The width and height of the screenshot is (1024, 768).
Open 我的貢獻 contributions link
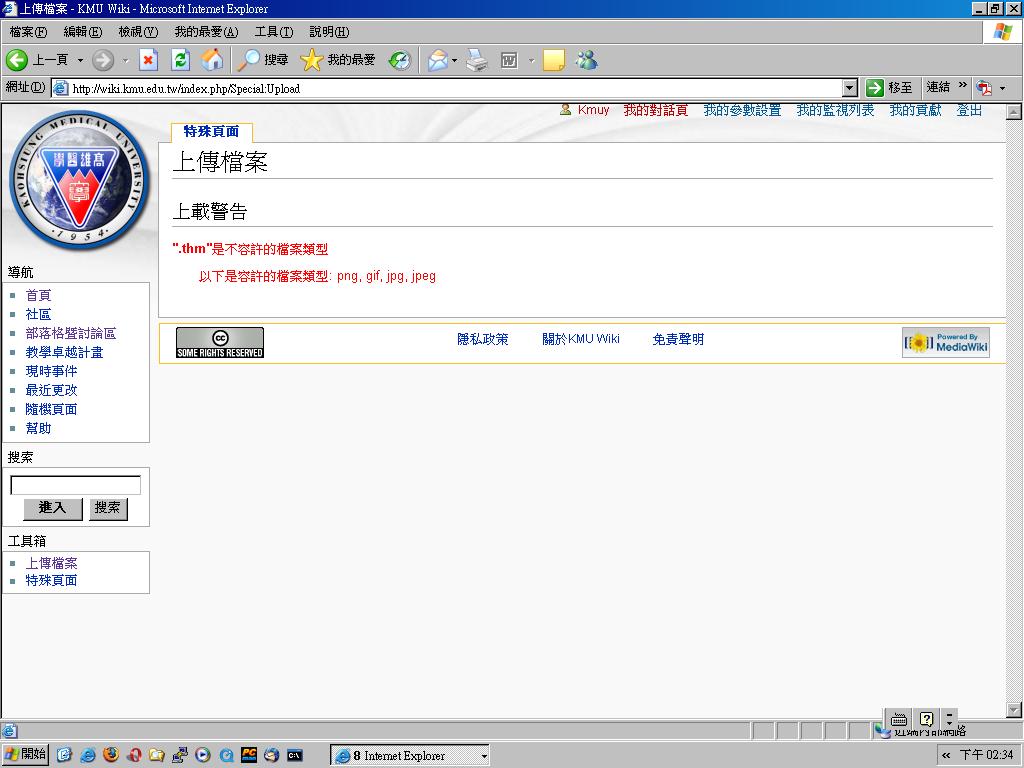click(x=916, y=110)
